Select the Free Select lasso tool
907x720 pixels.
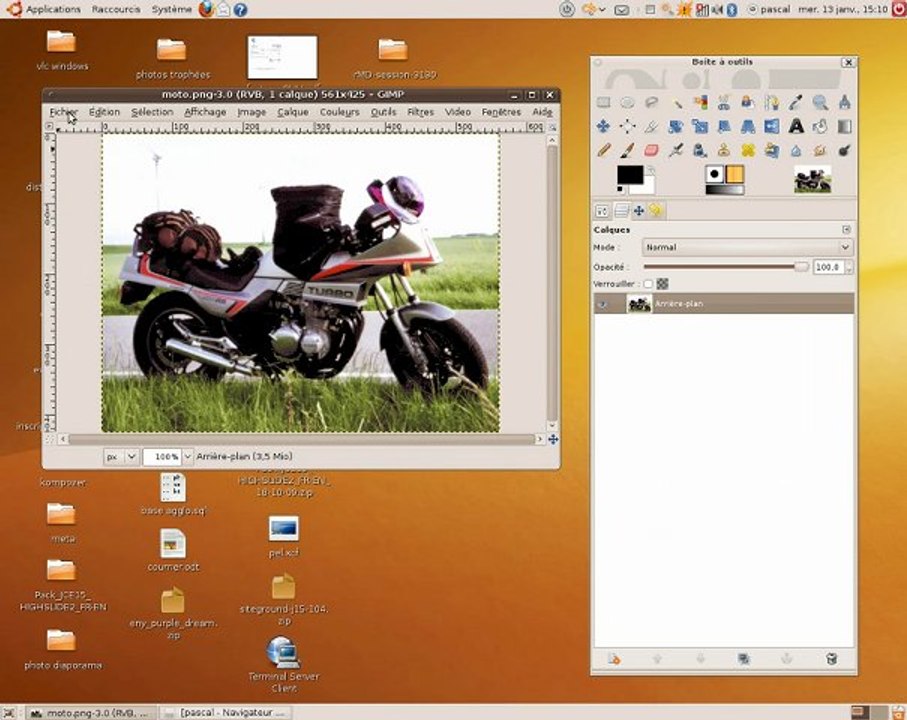tap(652, 102)
